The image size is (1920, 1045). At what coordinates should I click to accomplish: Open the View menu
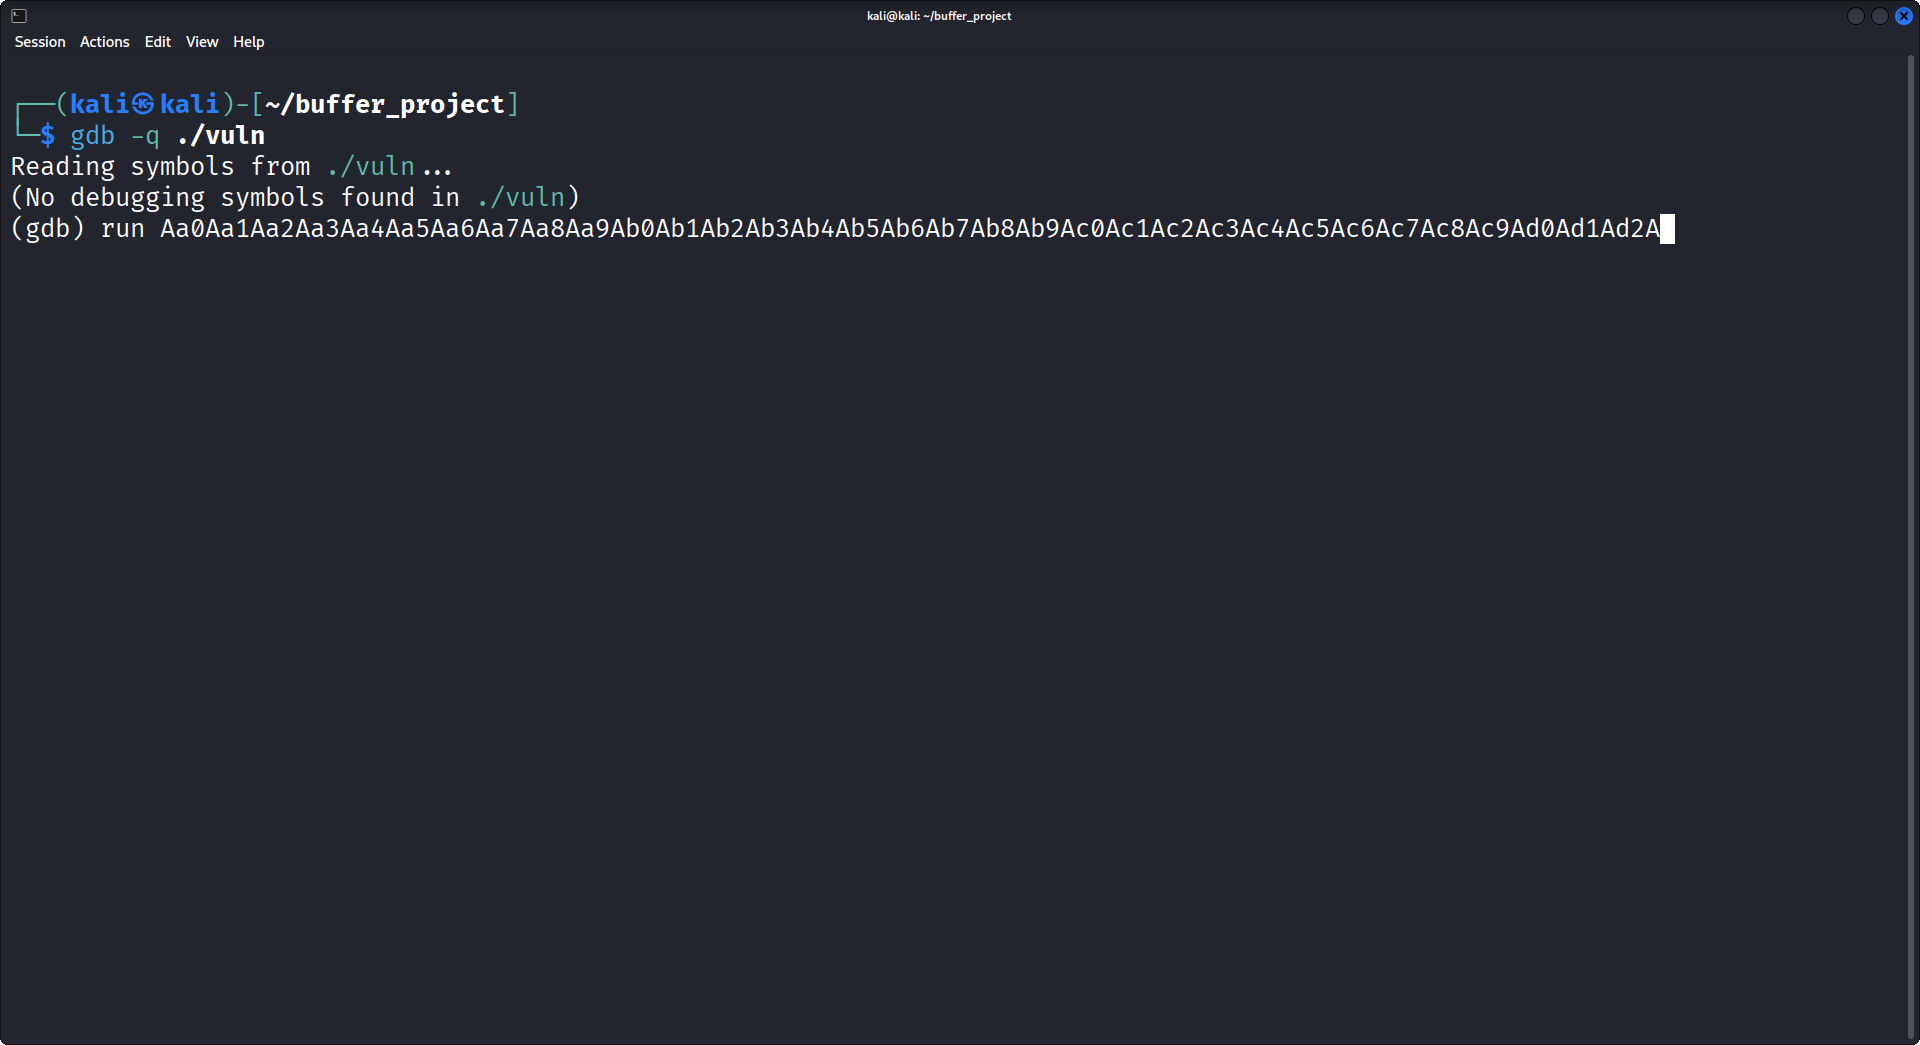pos(201,42)
